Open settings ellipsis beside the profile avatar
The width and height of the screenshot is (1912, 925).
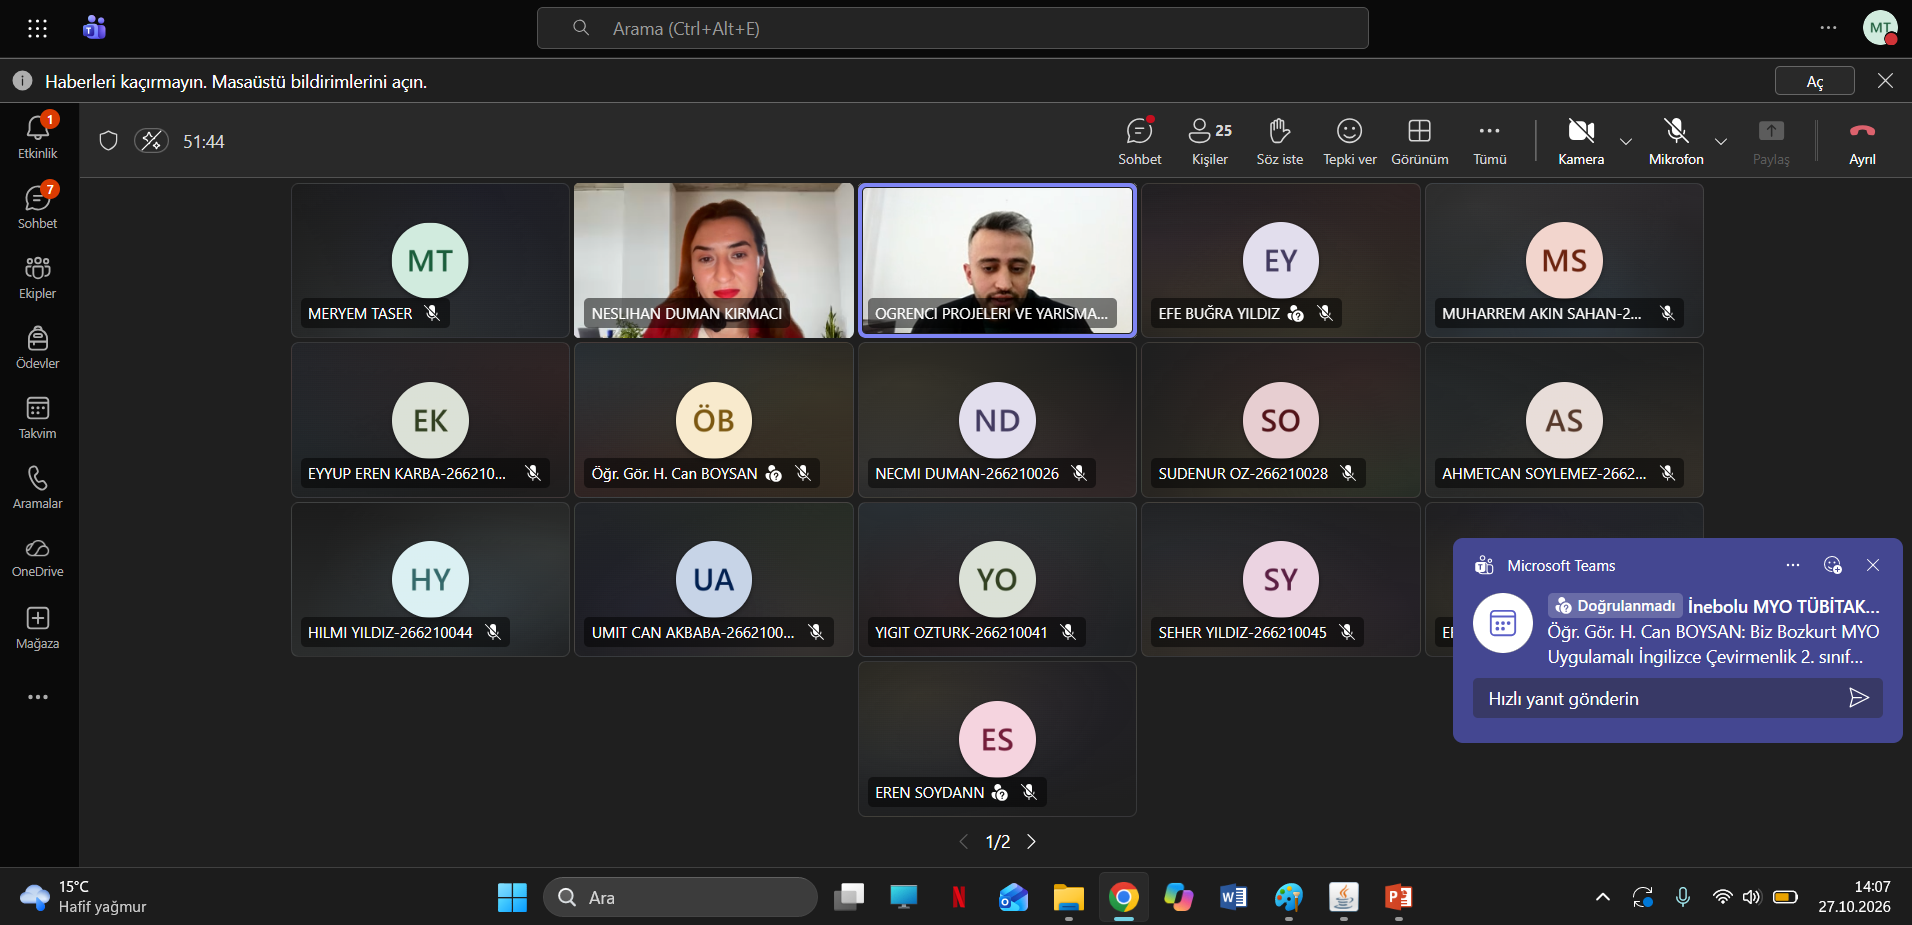[1828, 28]
